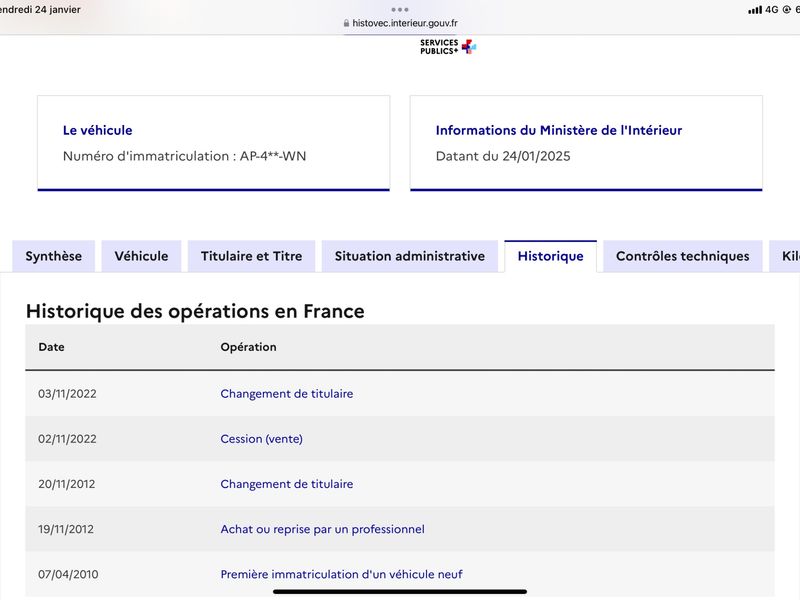The width and height of the screenshot is (800, 600).
Task: Go to the Contrôles techniques tab
Action: tap(683, 256)
